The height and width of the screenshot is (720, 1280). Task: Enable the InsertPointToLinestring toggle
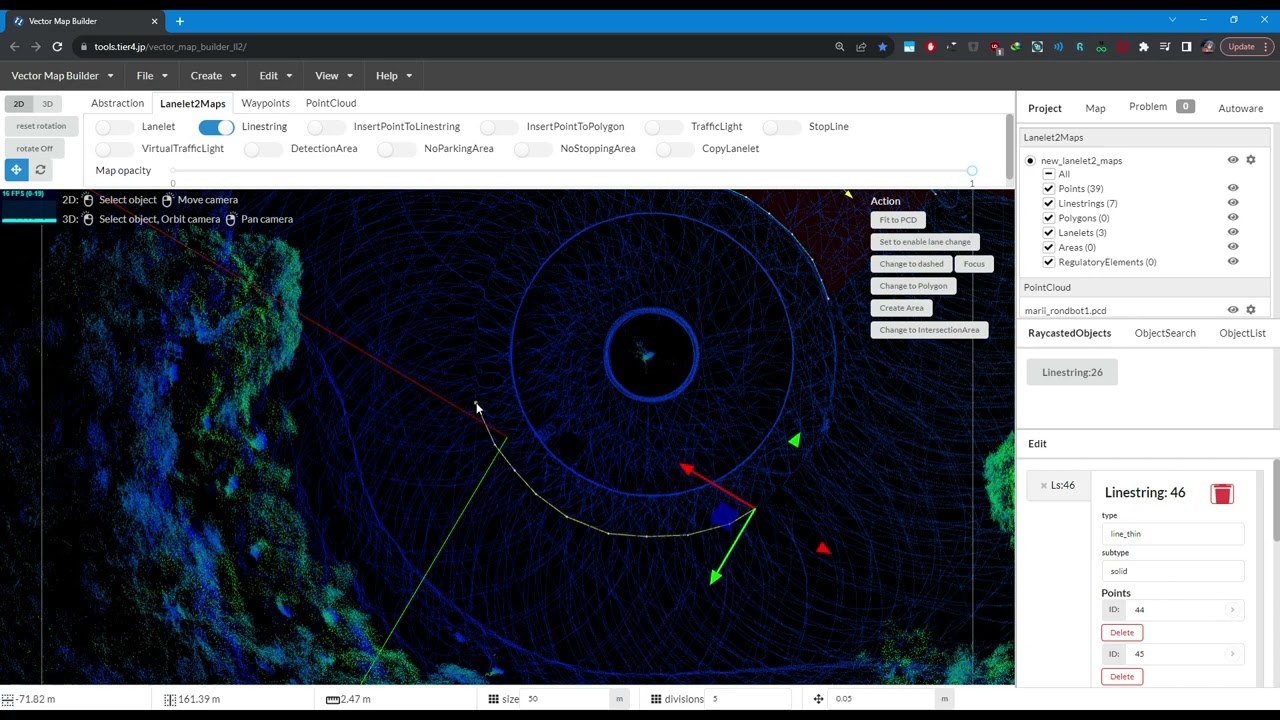326,127
